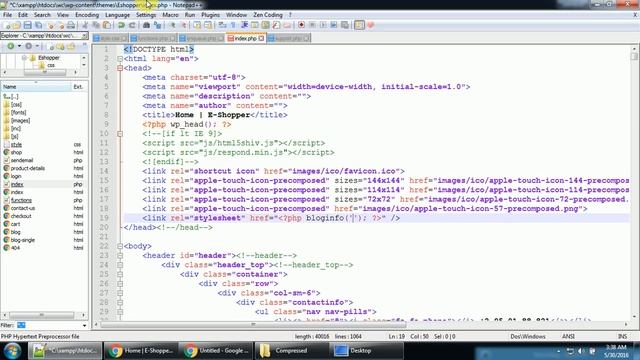Image resolution: width=640 pixels, height=360 pixels.
Task: Click the synchronize horizontal scrolling icon
Action: point(208,25)
